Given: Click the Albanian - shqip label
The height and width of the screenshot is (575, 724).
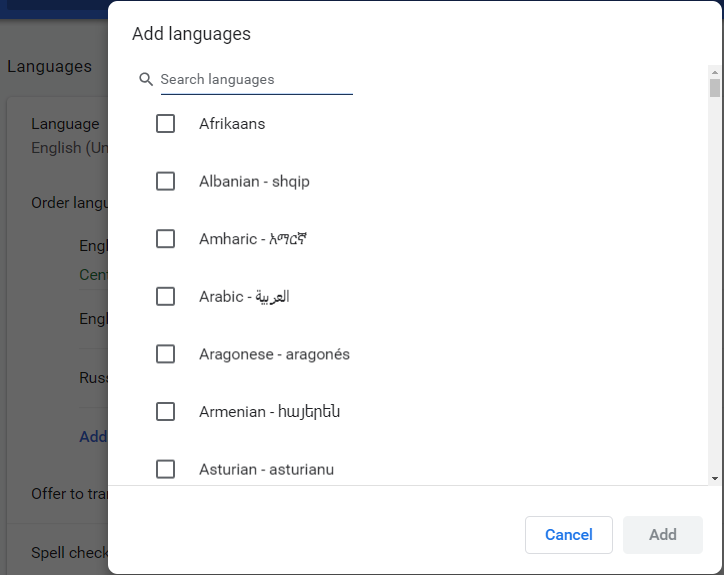Looking at the screenshot, I should click(254, 182).
